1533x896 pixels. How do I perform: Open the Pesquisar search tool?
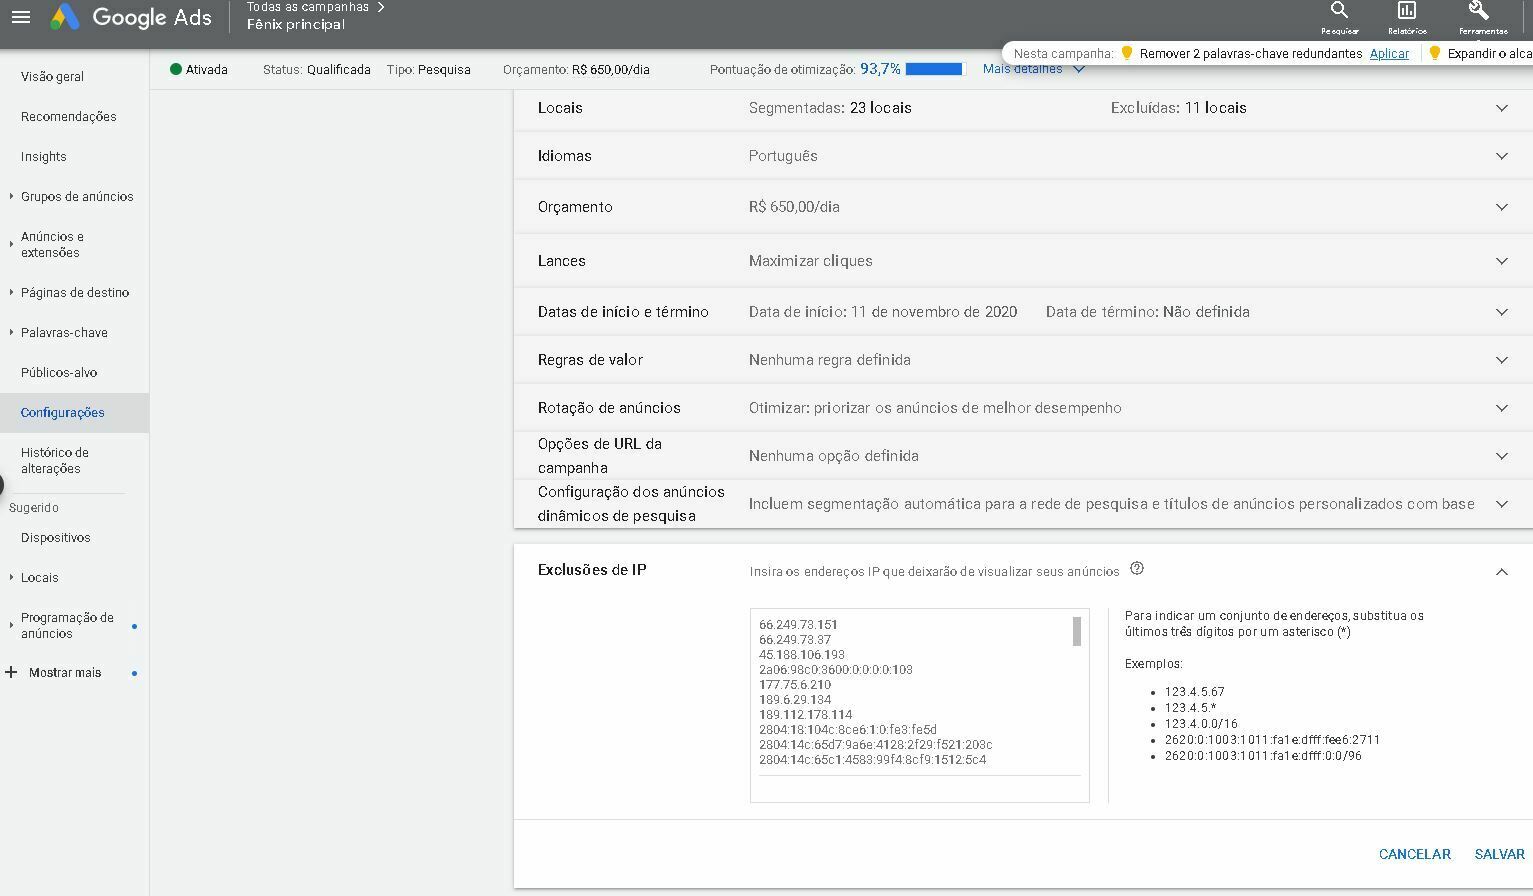[x=1339, y=18]
